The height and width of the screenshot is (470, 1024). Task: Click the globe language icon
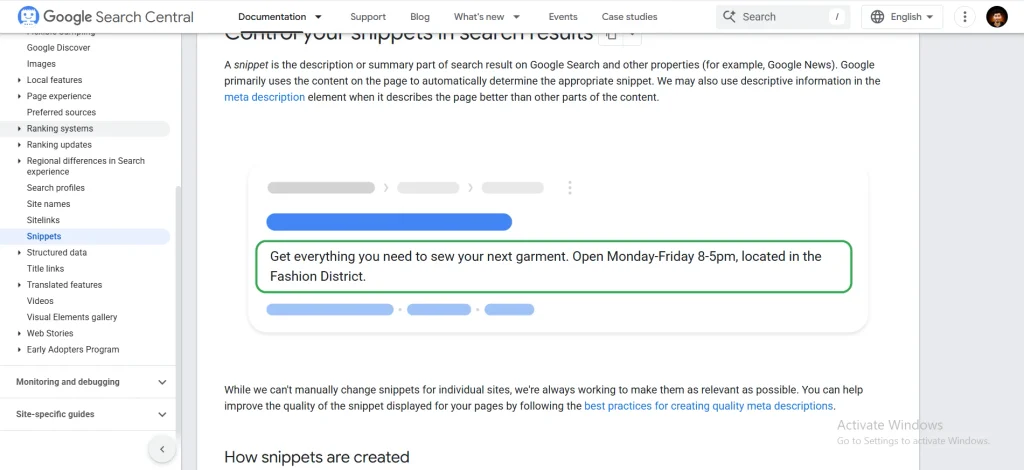pyautogui.click(x=877, y=17)
